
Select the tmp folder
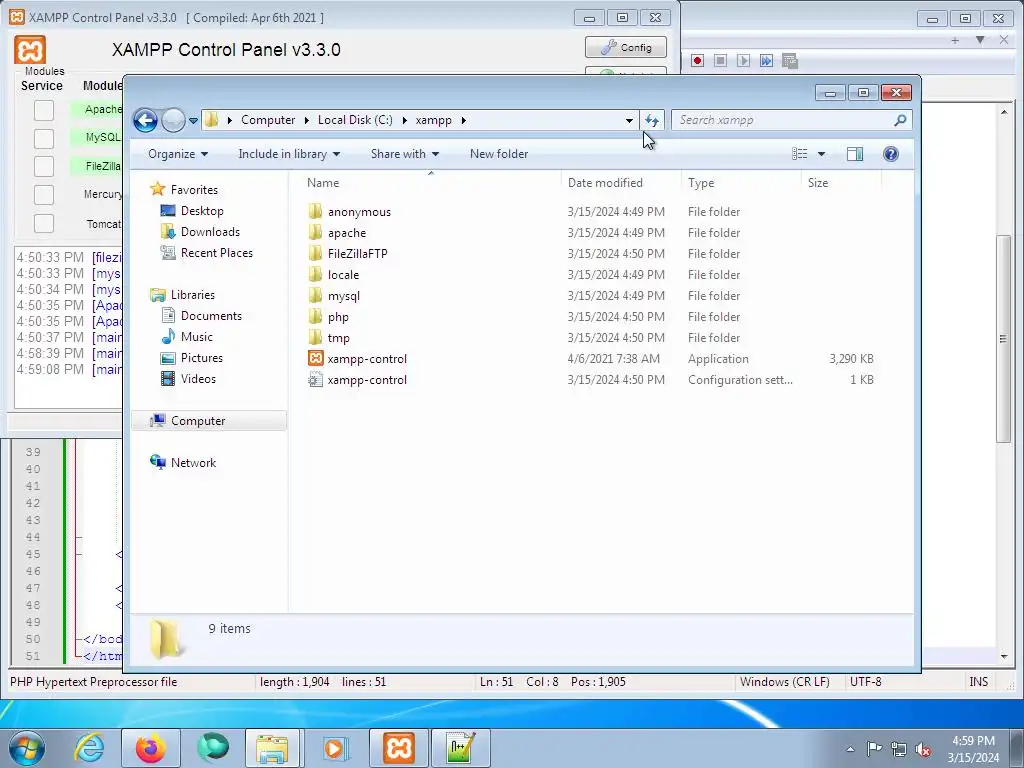point(338,338)
